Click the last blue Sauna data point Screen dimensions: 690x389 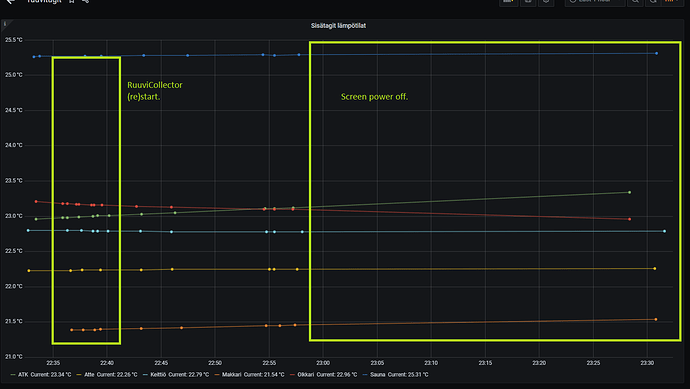click(x=657, y=53)
